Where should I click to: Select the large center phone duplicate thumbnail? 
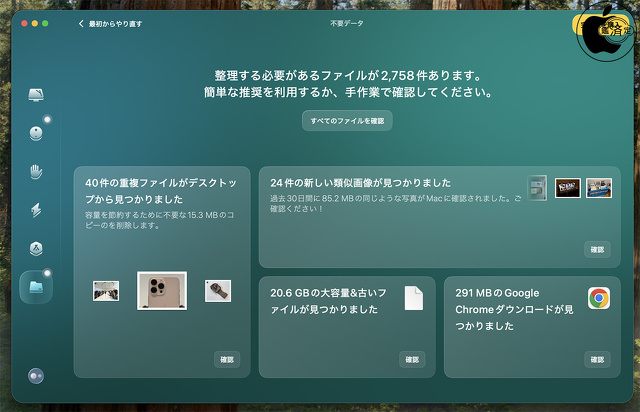point(162,290)
